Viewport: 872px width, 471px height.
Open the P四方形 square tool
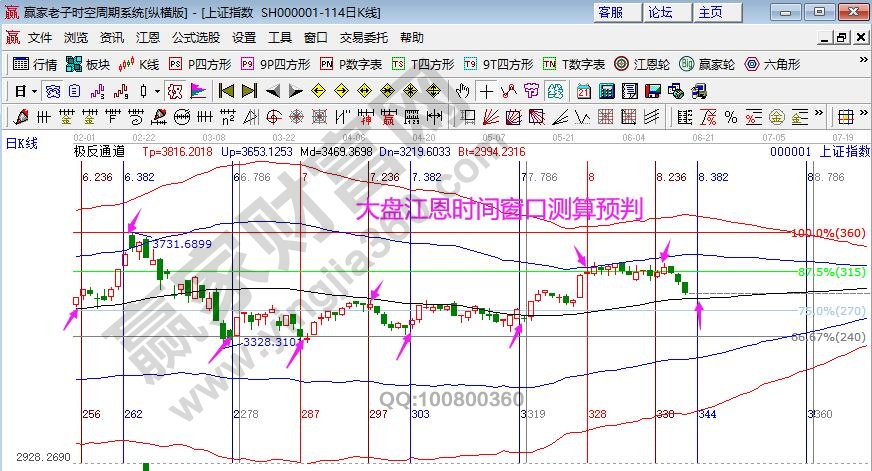tap(200, 64)
